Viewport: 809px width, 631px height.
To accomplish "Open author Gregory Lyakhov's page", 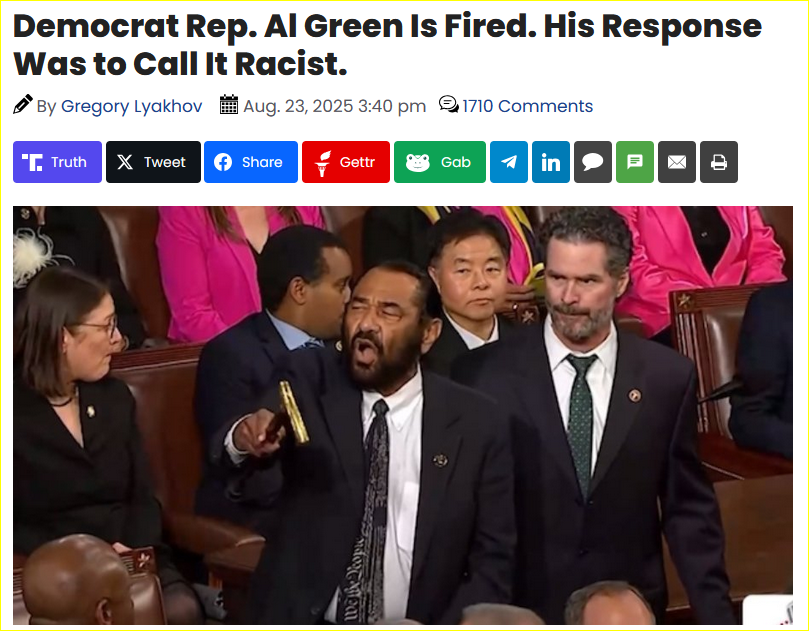I will 132,106.
